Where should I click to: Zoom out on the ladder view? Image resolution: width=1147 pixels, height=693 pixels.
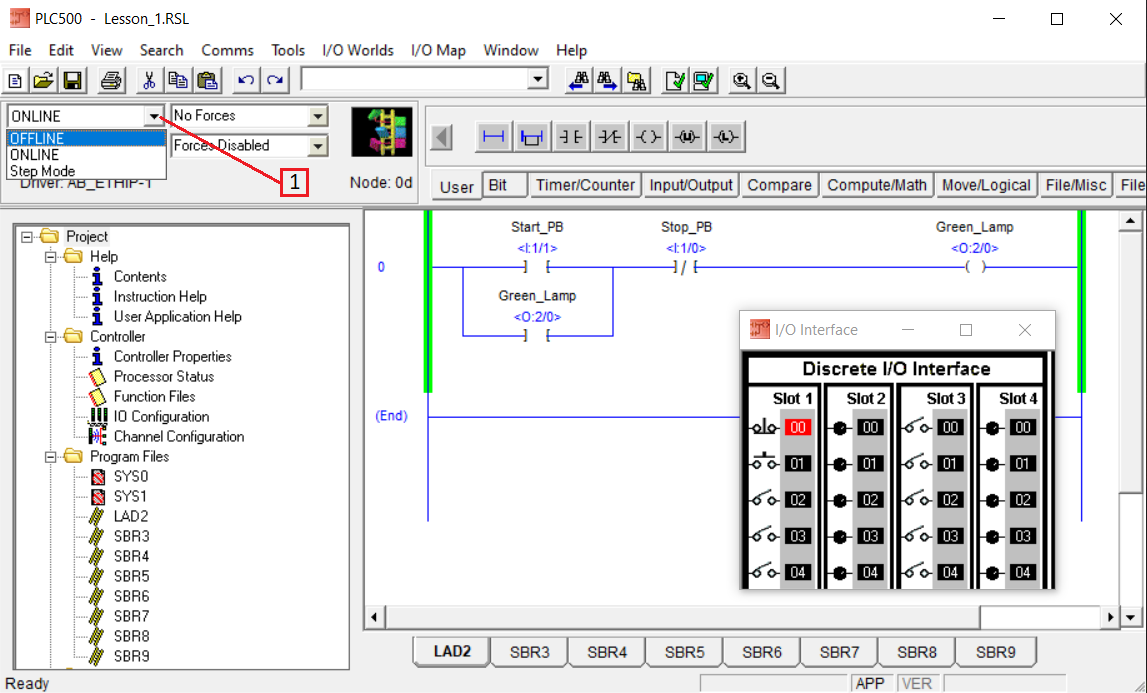coord(771,80)
